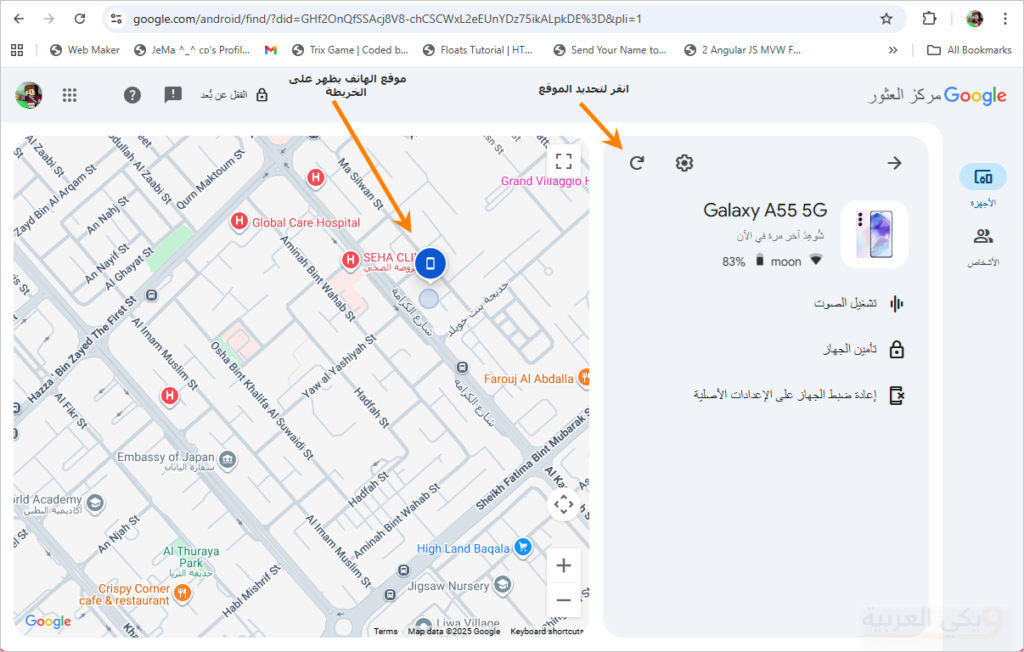The width and height of the screenshot is (1024, 652).
Task: Open Trix Game bookmark
Action: tap(350, 50)
